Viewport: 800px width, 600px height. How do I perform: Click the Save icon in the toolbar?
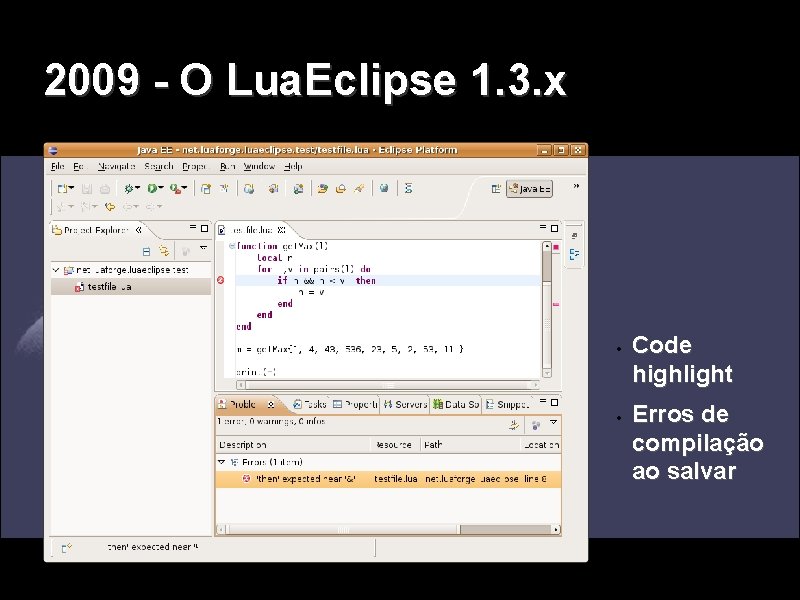pos(87,189)
